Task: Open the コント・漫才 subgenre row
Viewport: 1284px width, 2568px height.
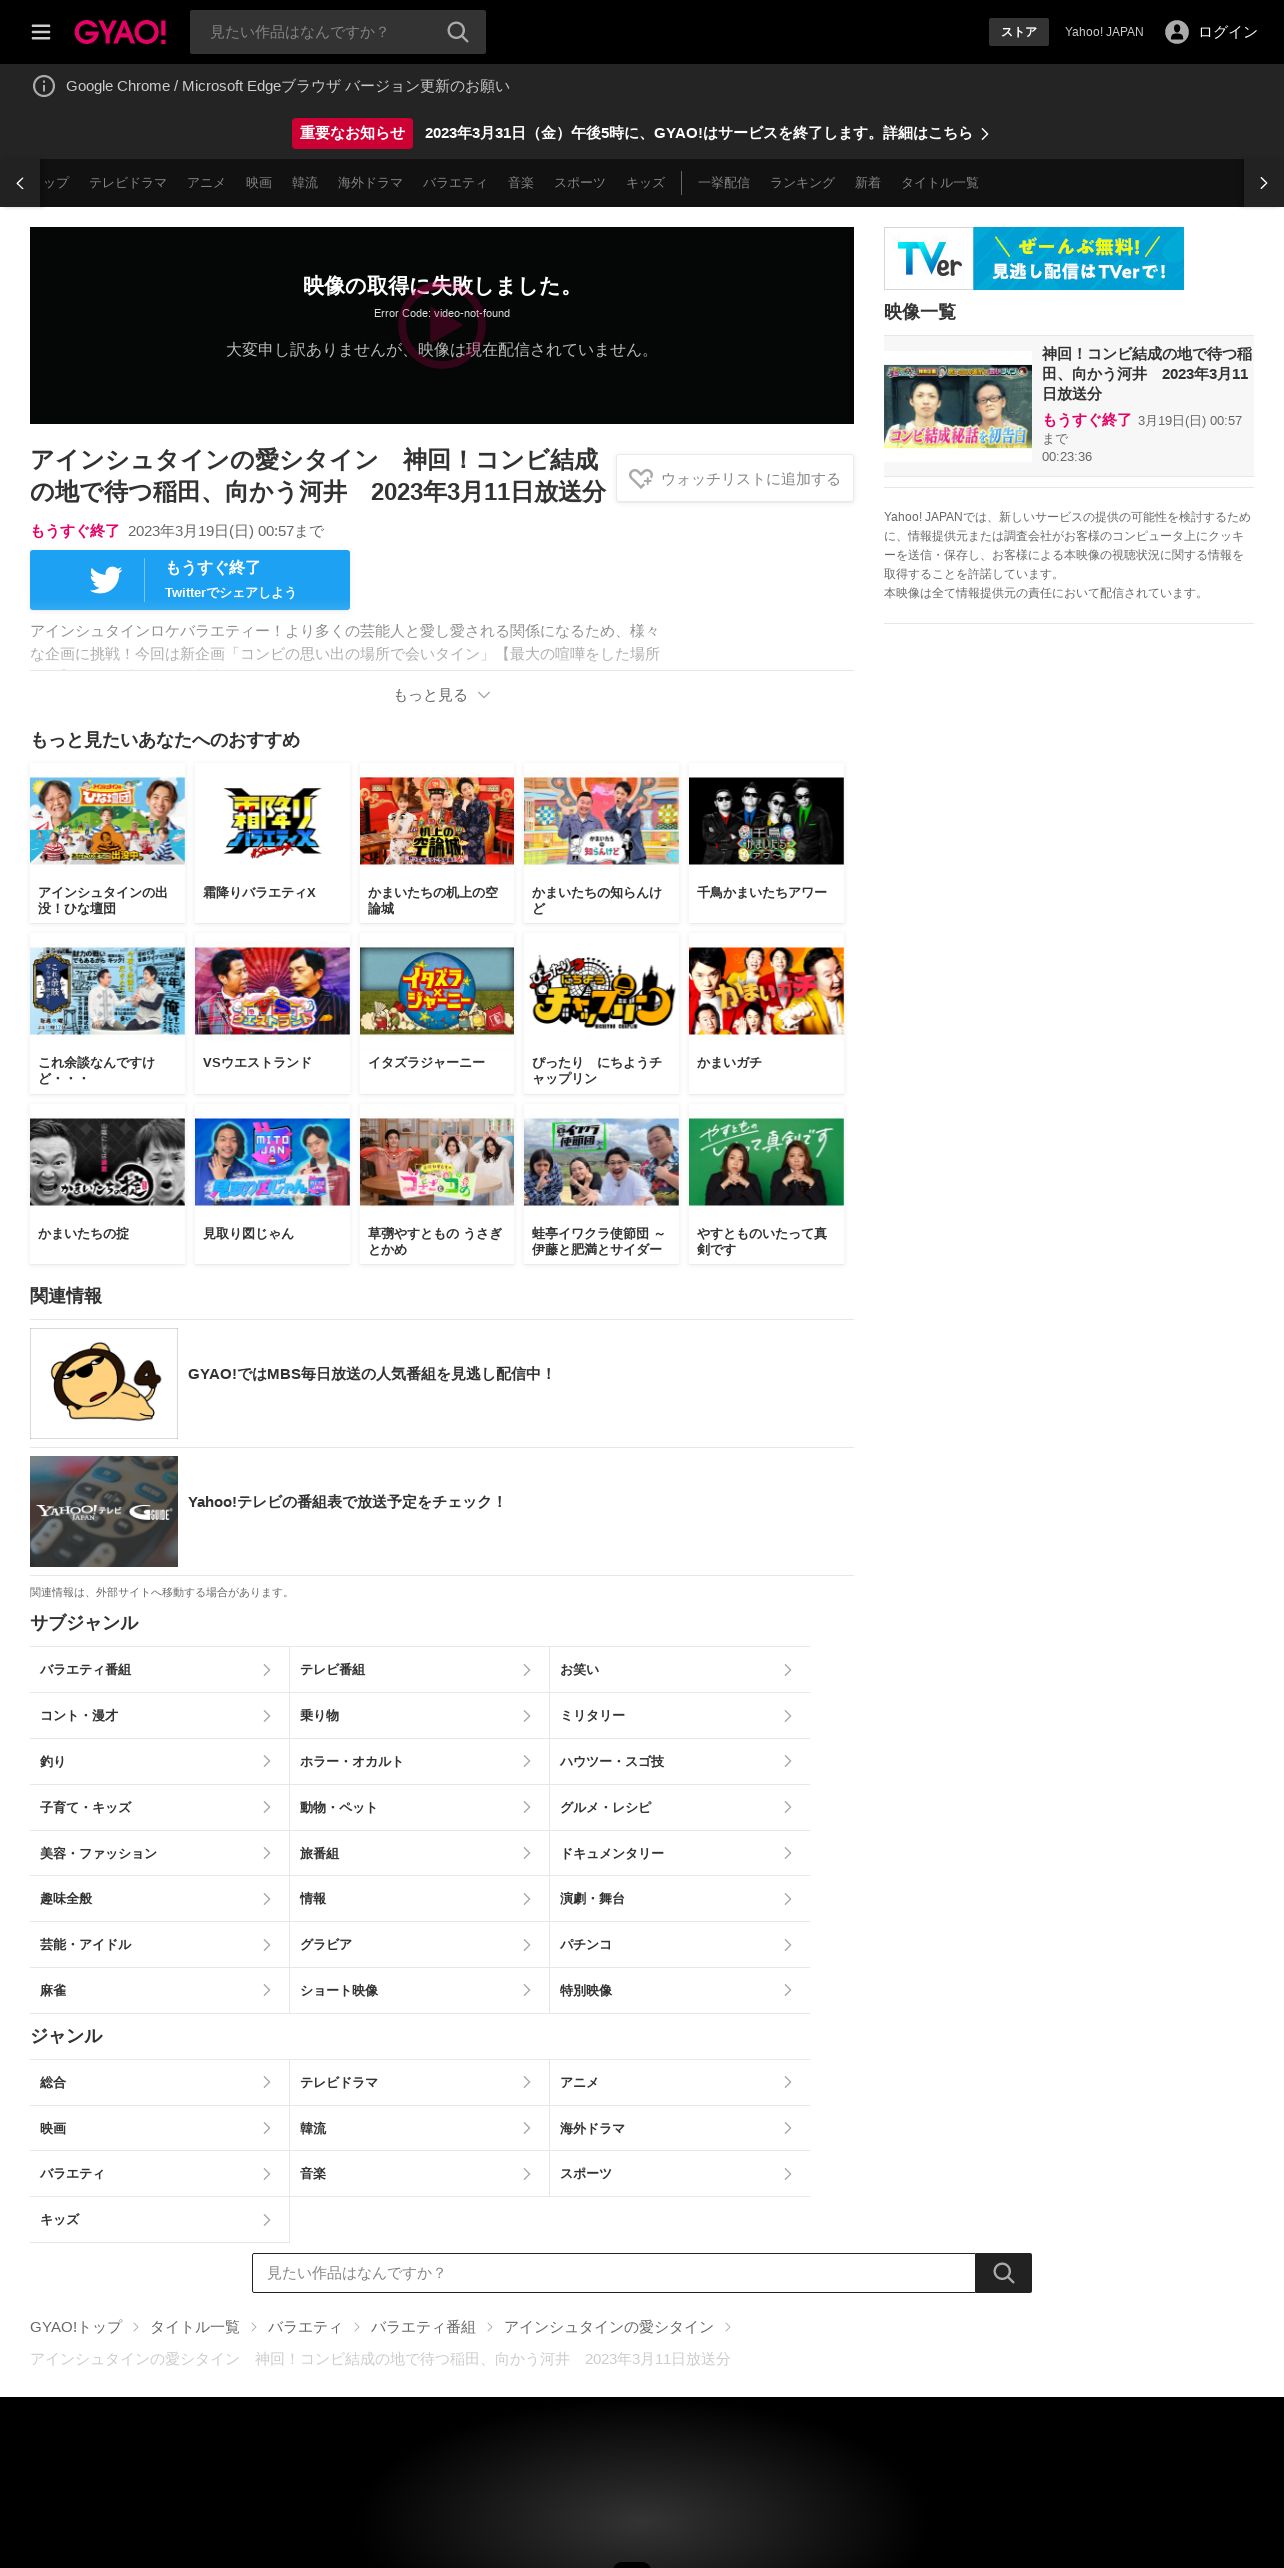Action: pos(159,1716)
